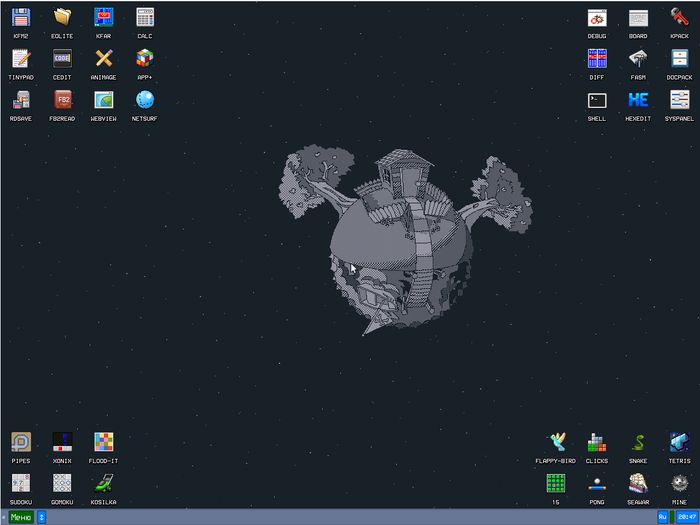The height and width of the screenshot is (525, 700).
Task: Launch the KPACK packer tool
Action: 679,18
